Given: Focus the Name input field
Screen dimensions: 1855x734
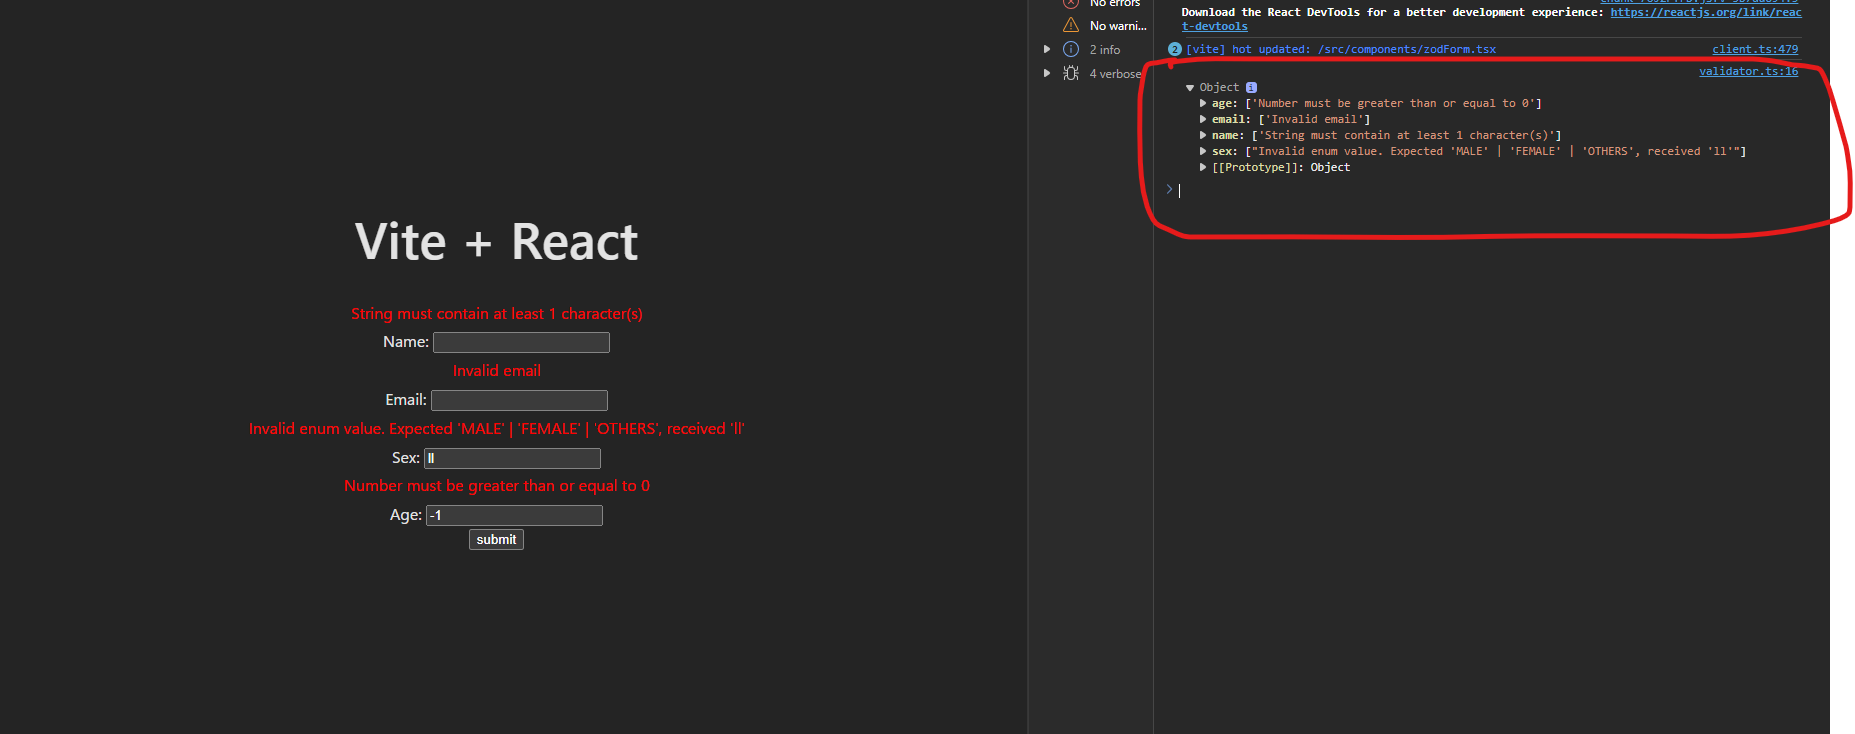Looking at the screenshot, I should click(x=521, y=343).
